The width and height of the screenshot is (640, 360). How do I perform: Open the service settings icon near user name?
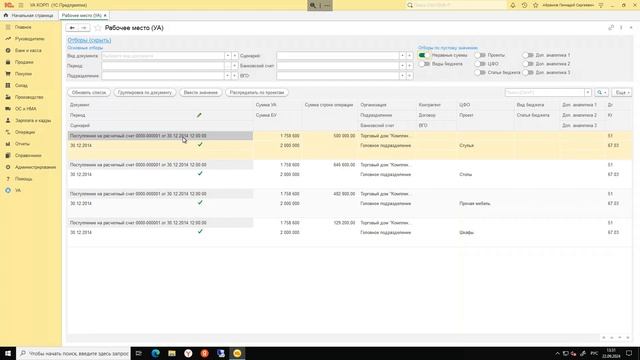pos(601,5)
